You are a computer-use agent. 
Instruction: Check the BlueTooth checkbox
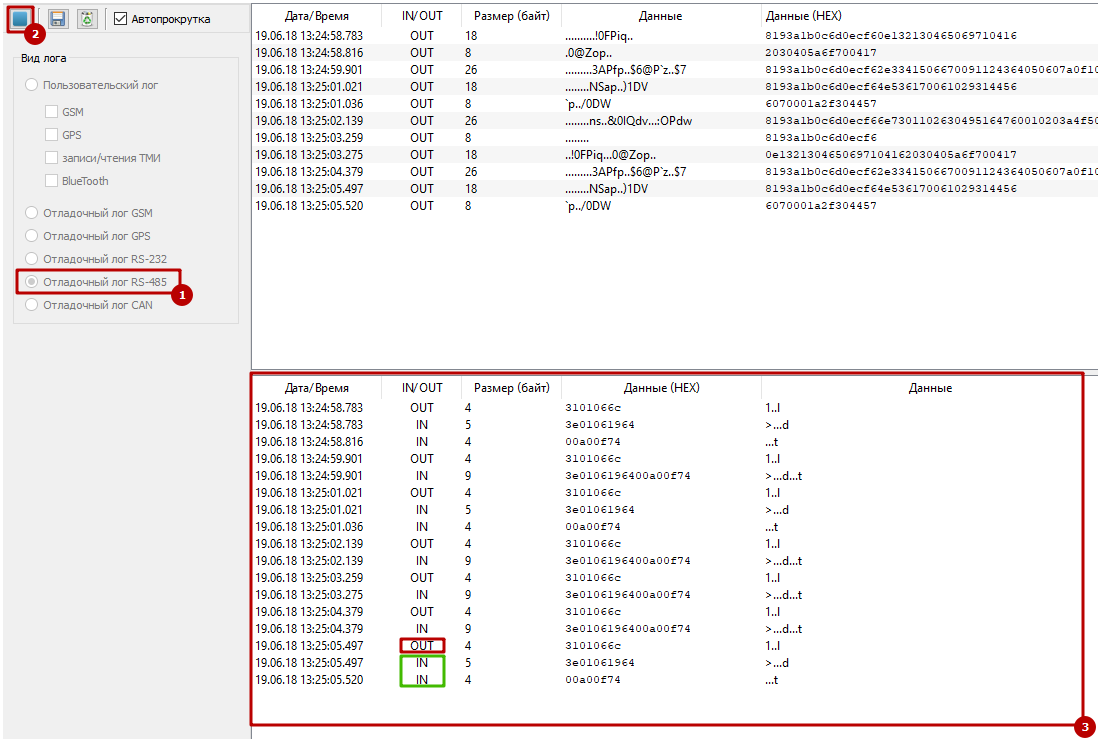pos(52,181)
